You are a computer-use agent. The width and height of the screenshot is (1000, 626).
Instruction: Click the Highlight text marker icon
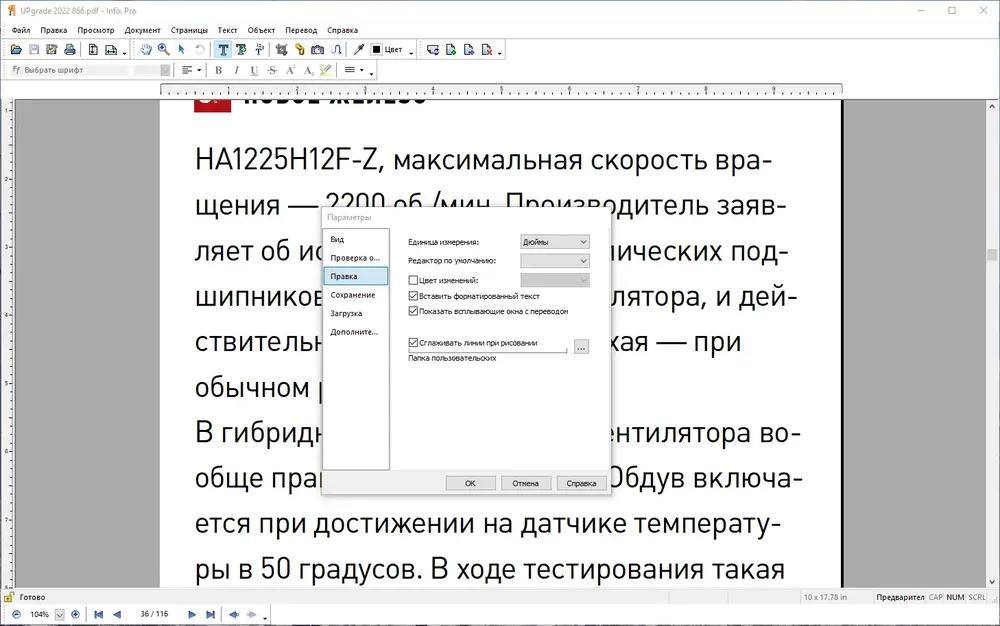click(325, 70)
